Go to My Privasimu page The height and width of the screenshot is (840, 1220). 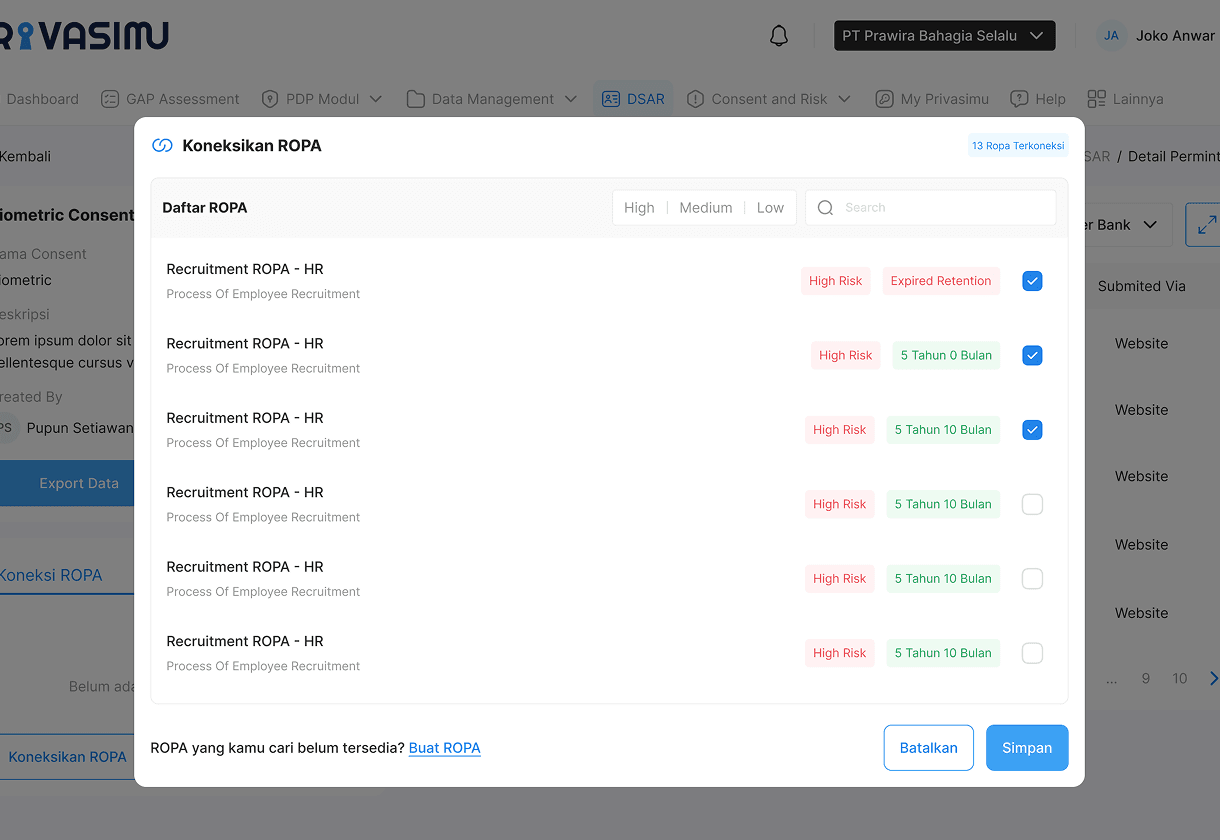coord(932,99)
